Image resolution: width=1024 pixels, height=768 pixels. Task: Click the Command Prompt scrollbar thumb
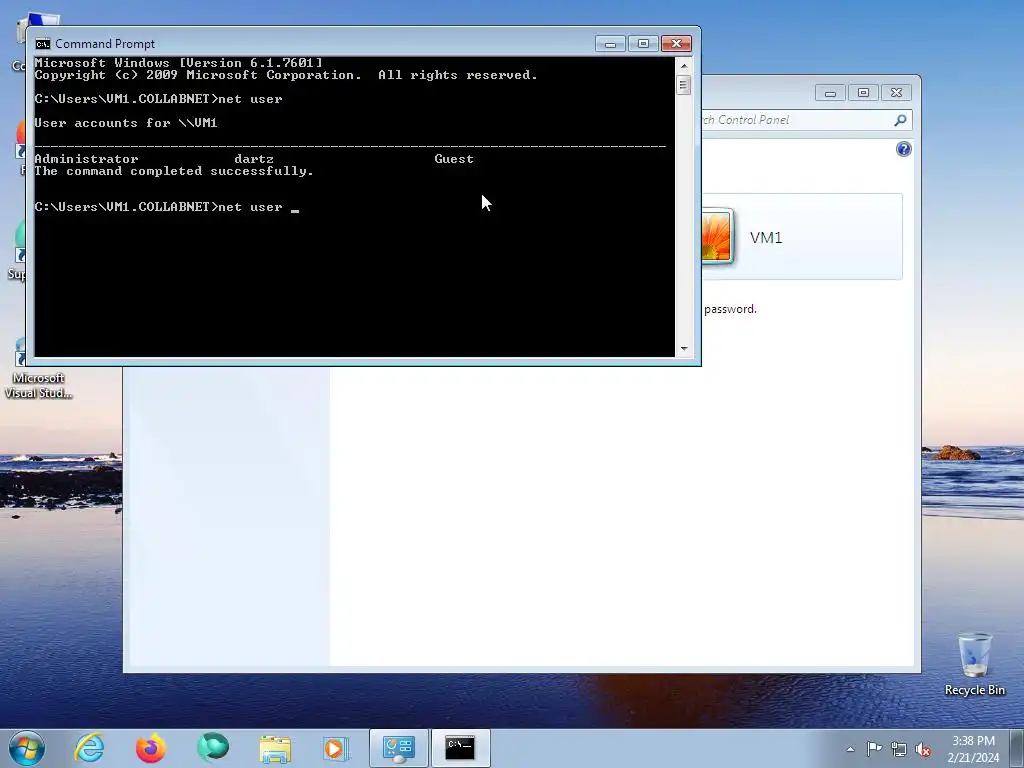[x=684, y=85]
